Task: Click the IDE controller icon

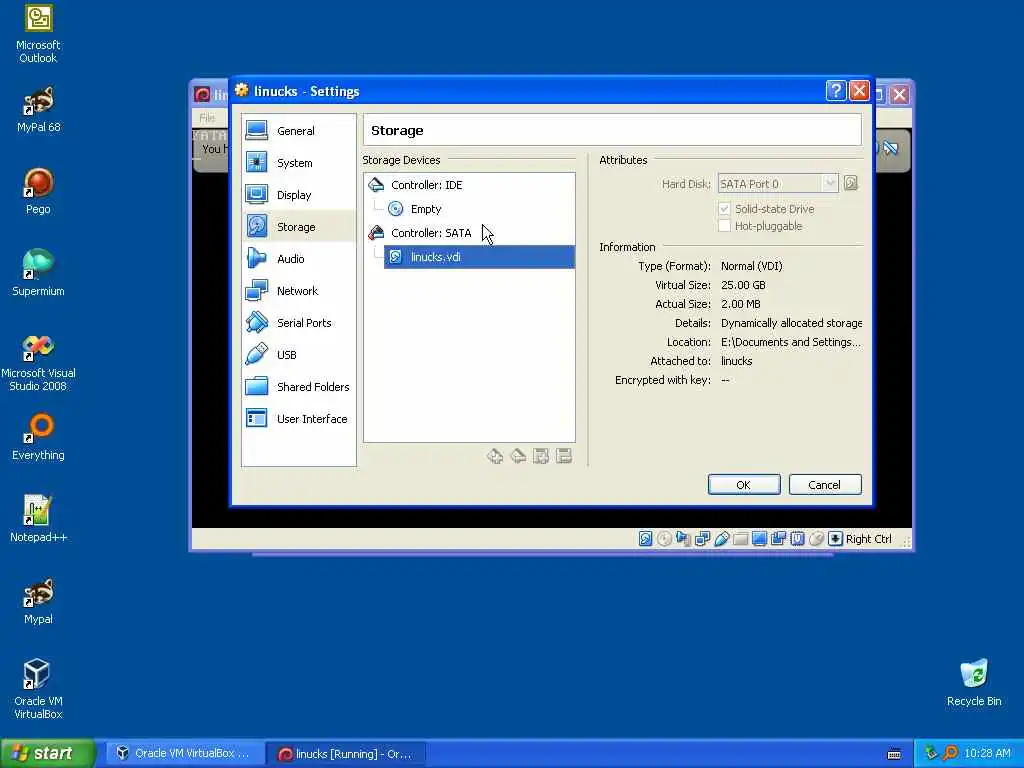Action: tap(376, 185)
